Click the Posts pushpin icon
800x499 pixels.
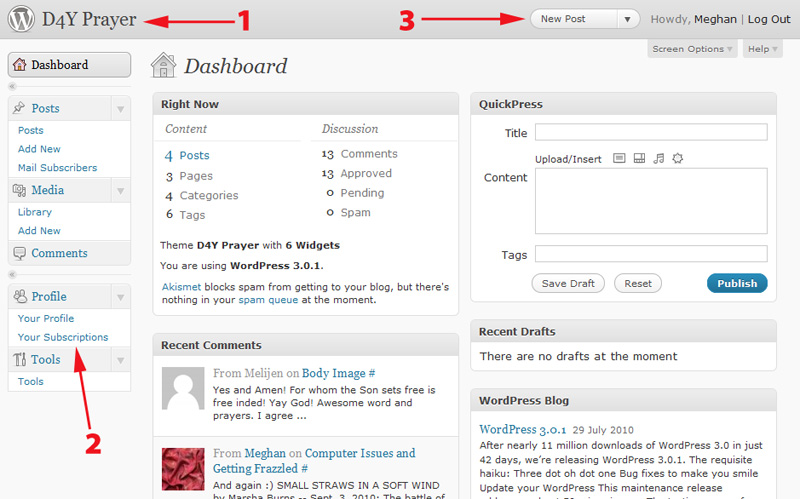point(19,108)
